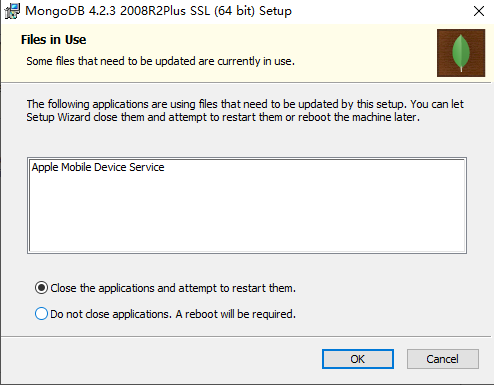This screenshot has height=385, width=494.
Task: Cancel the MongoDB setup dialog
Action: pos(443,359)
